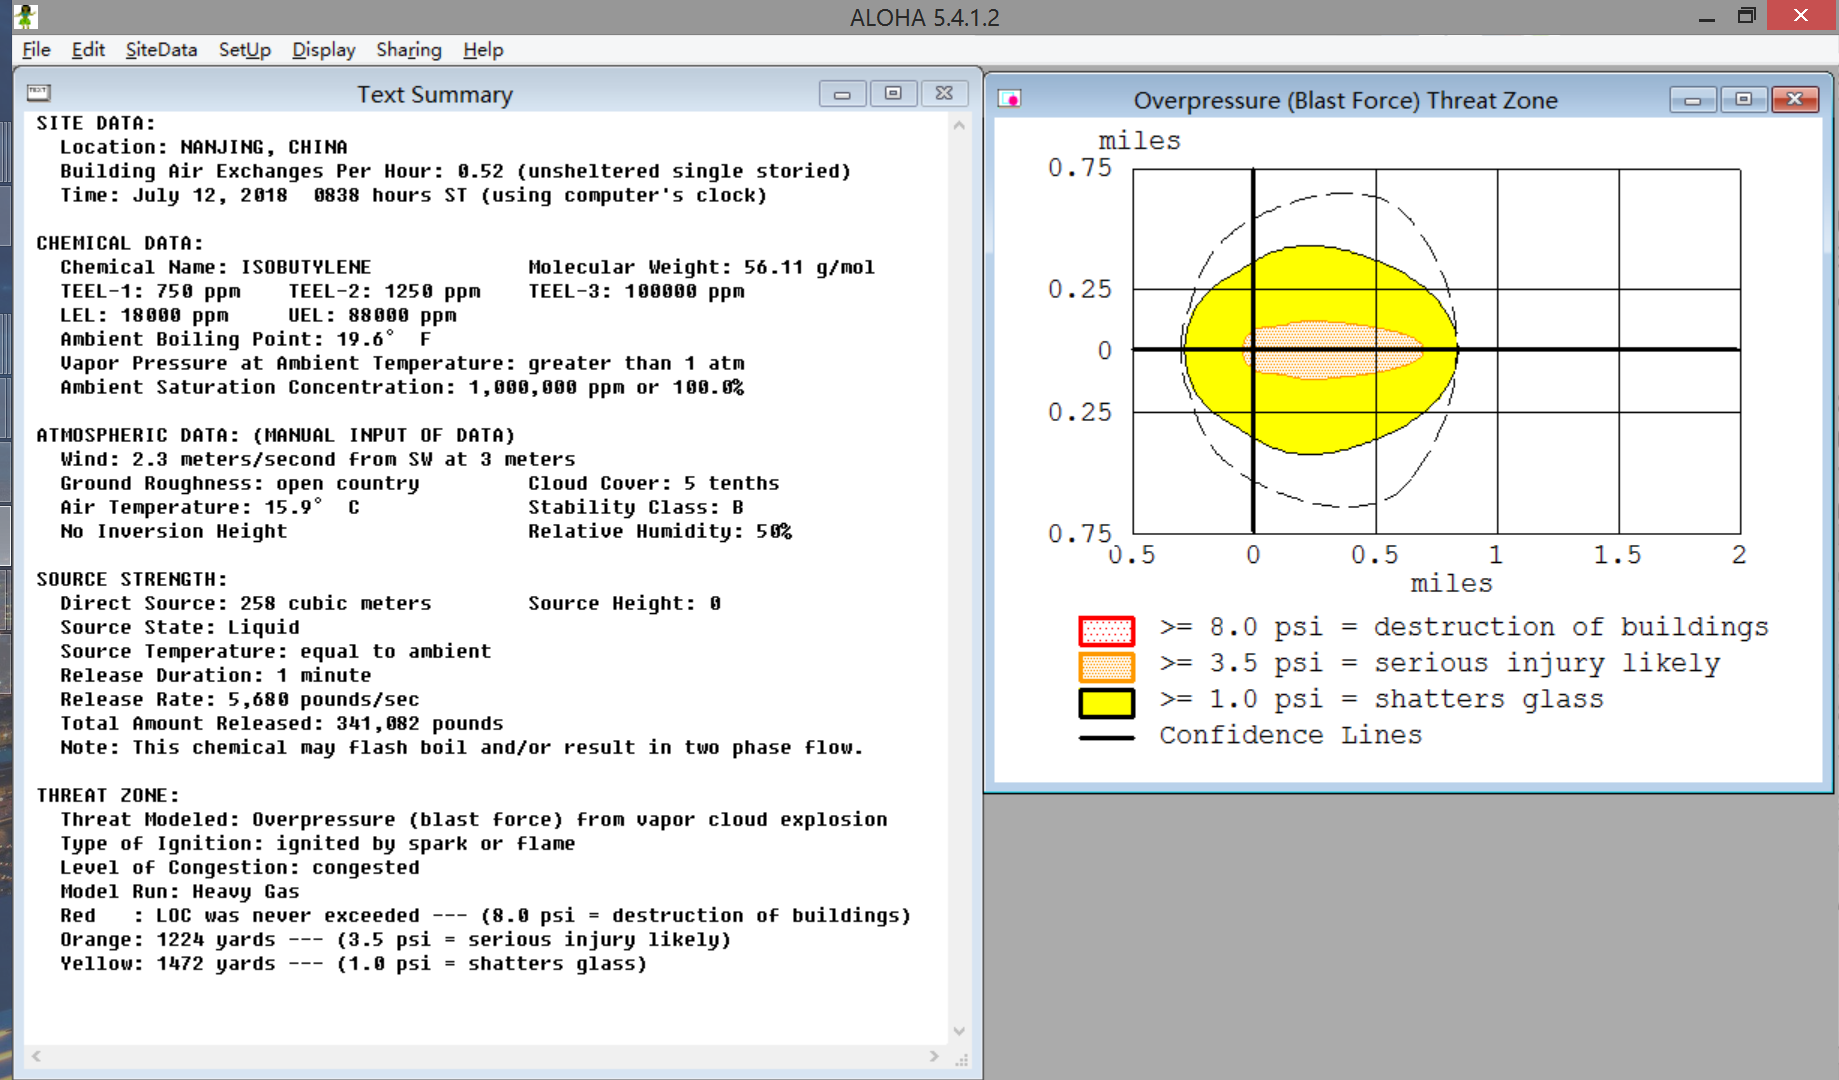Maximize the Text Summary window
The image size is (1839, 1080).
point(893,94)
